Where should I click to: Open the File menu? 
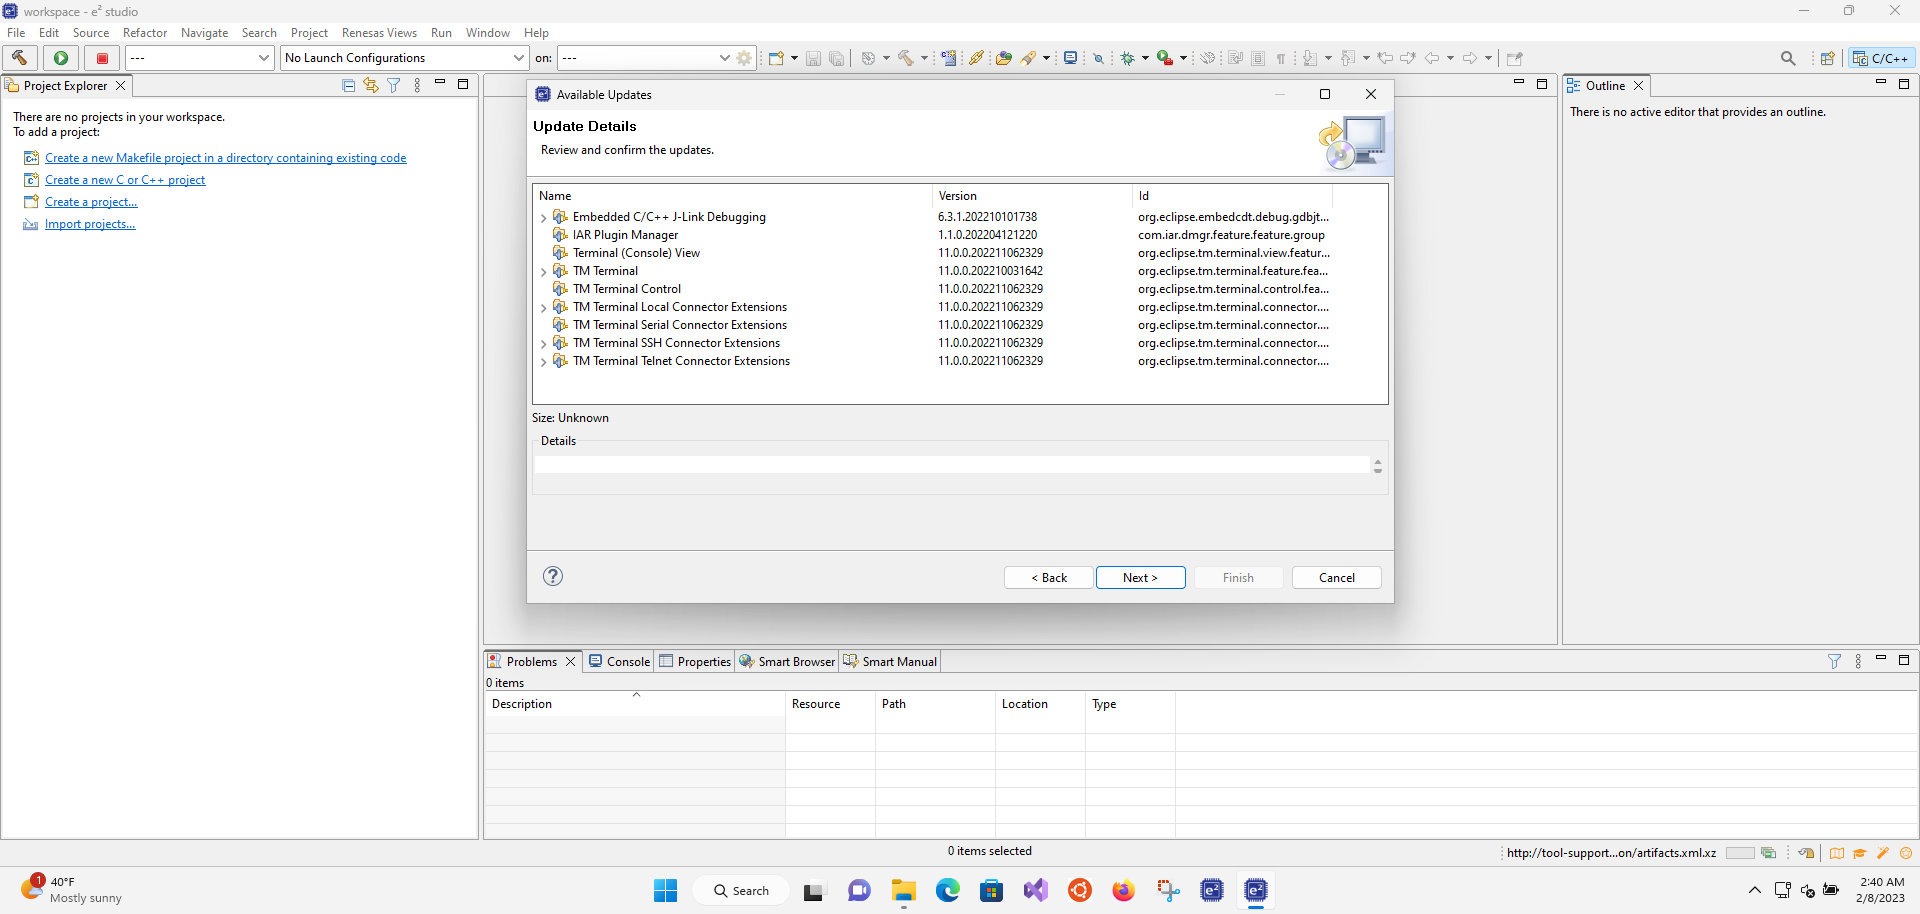coord(16,33)
